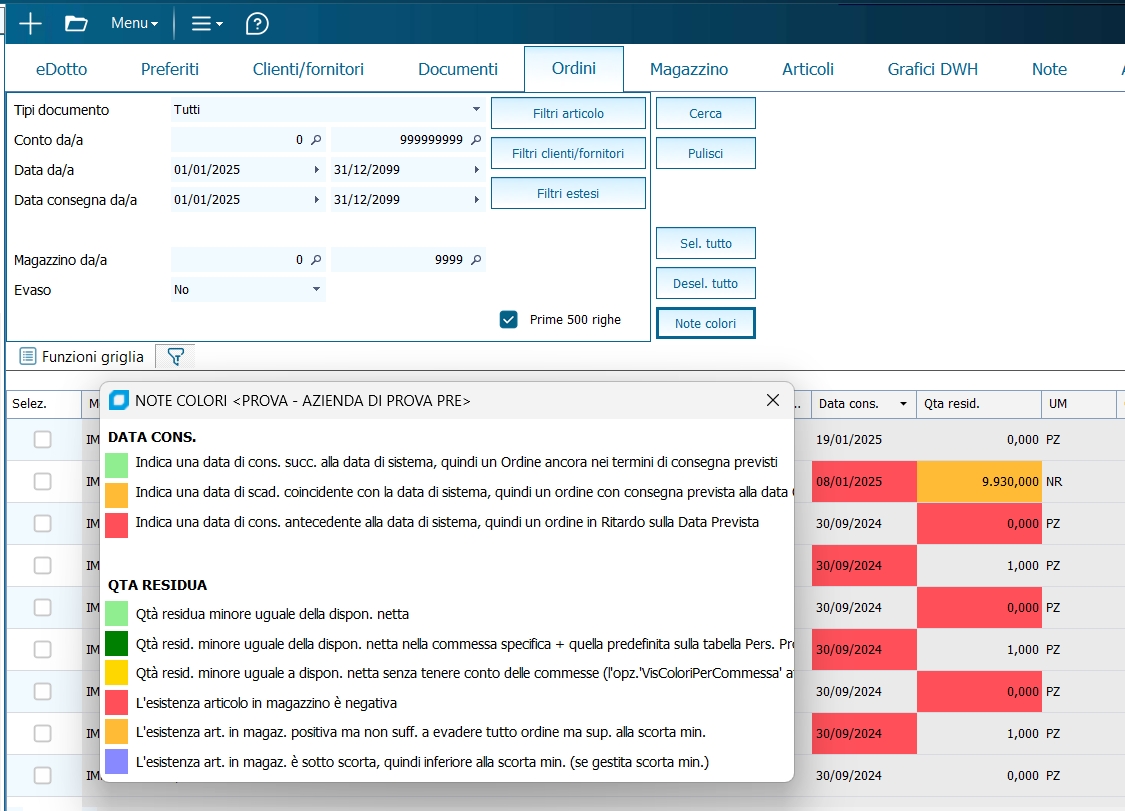Open Clienti/fornitori tab
The image size is (1125, 811).
point(309,69)
